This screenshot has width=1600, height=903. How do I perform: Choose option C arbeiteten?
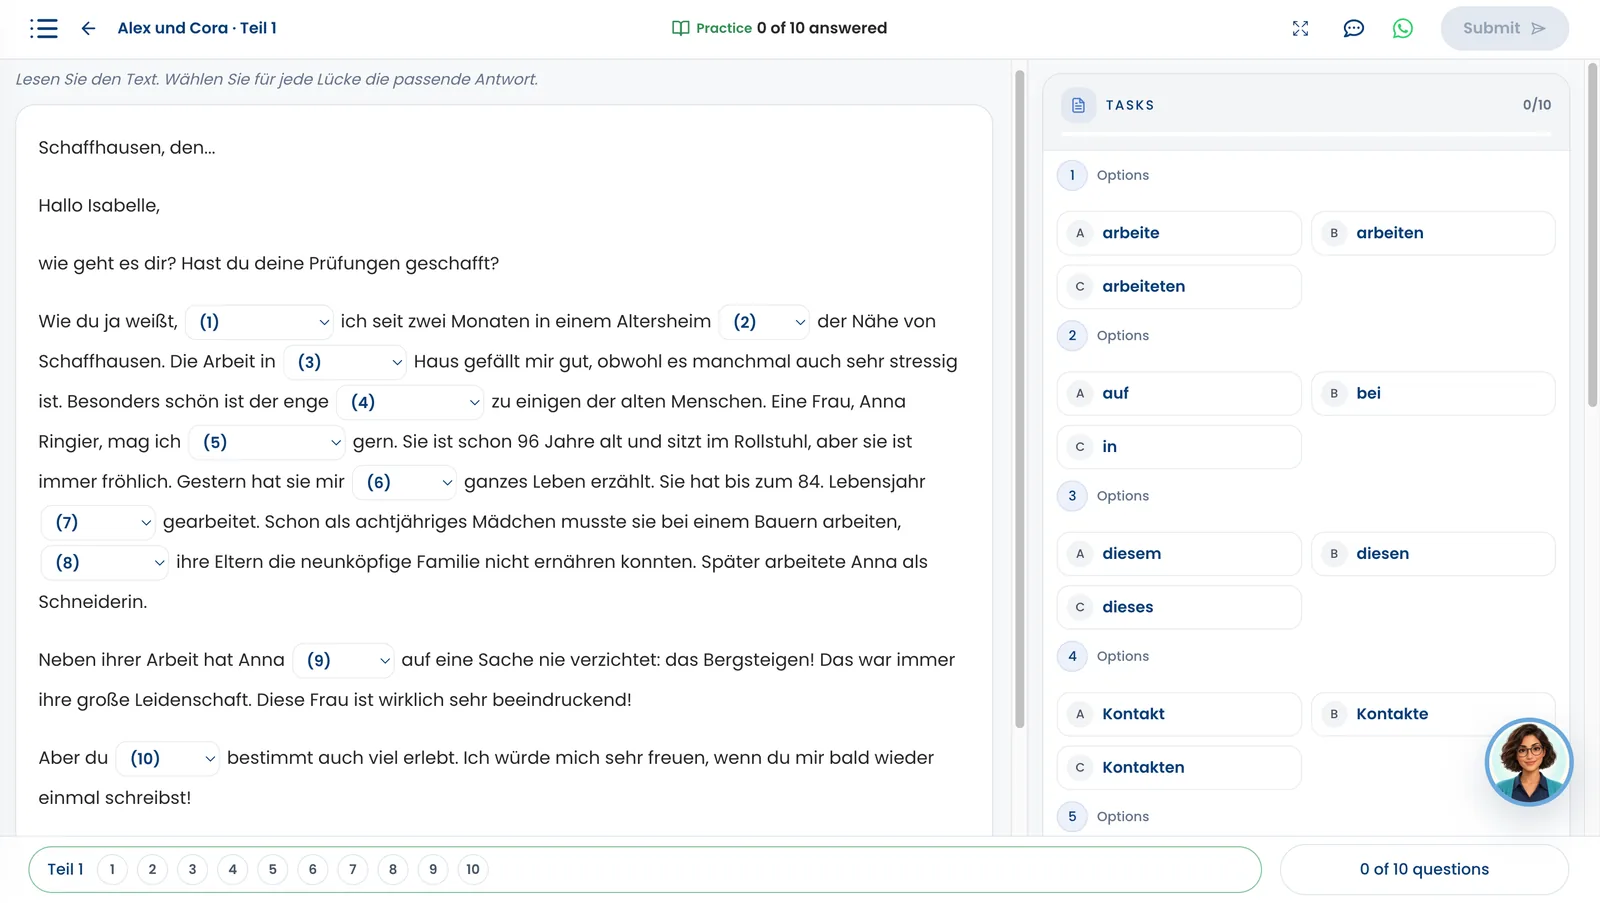click(1179, 286)
